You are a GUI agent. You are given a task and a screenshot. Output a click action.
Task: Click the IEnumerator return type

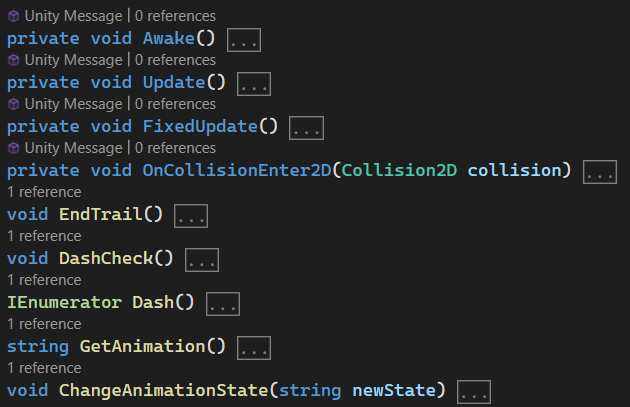pos(64,302)
